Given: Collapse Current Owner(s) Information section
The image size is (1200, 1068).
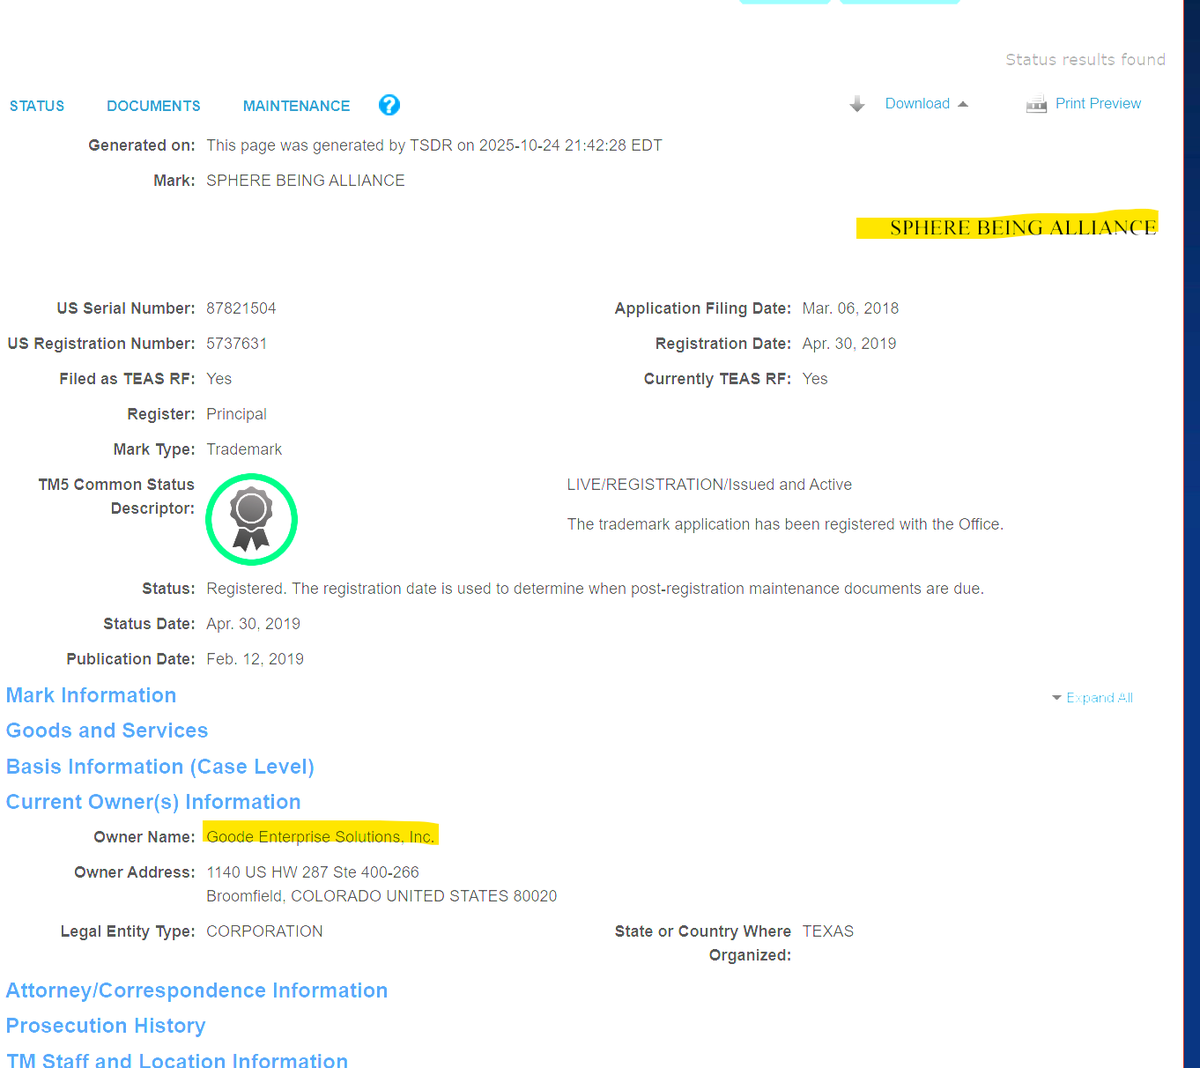Looking at the screenshot, I should click(153, 802).
